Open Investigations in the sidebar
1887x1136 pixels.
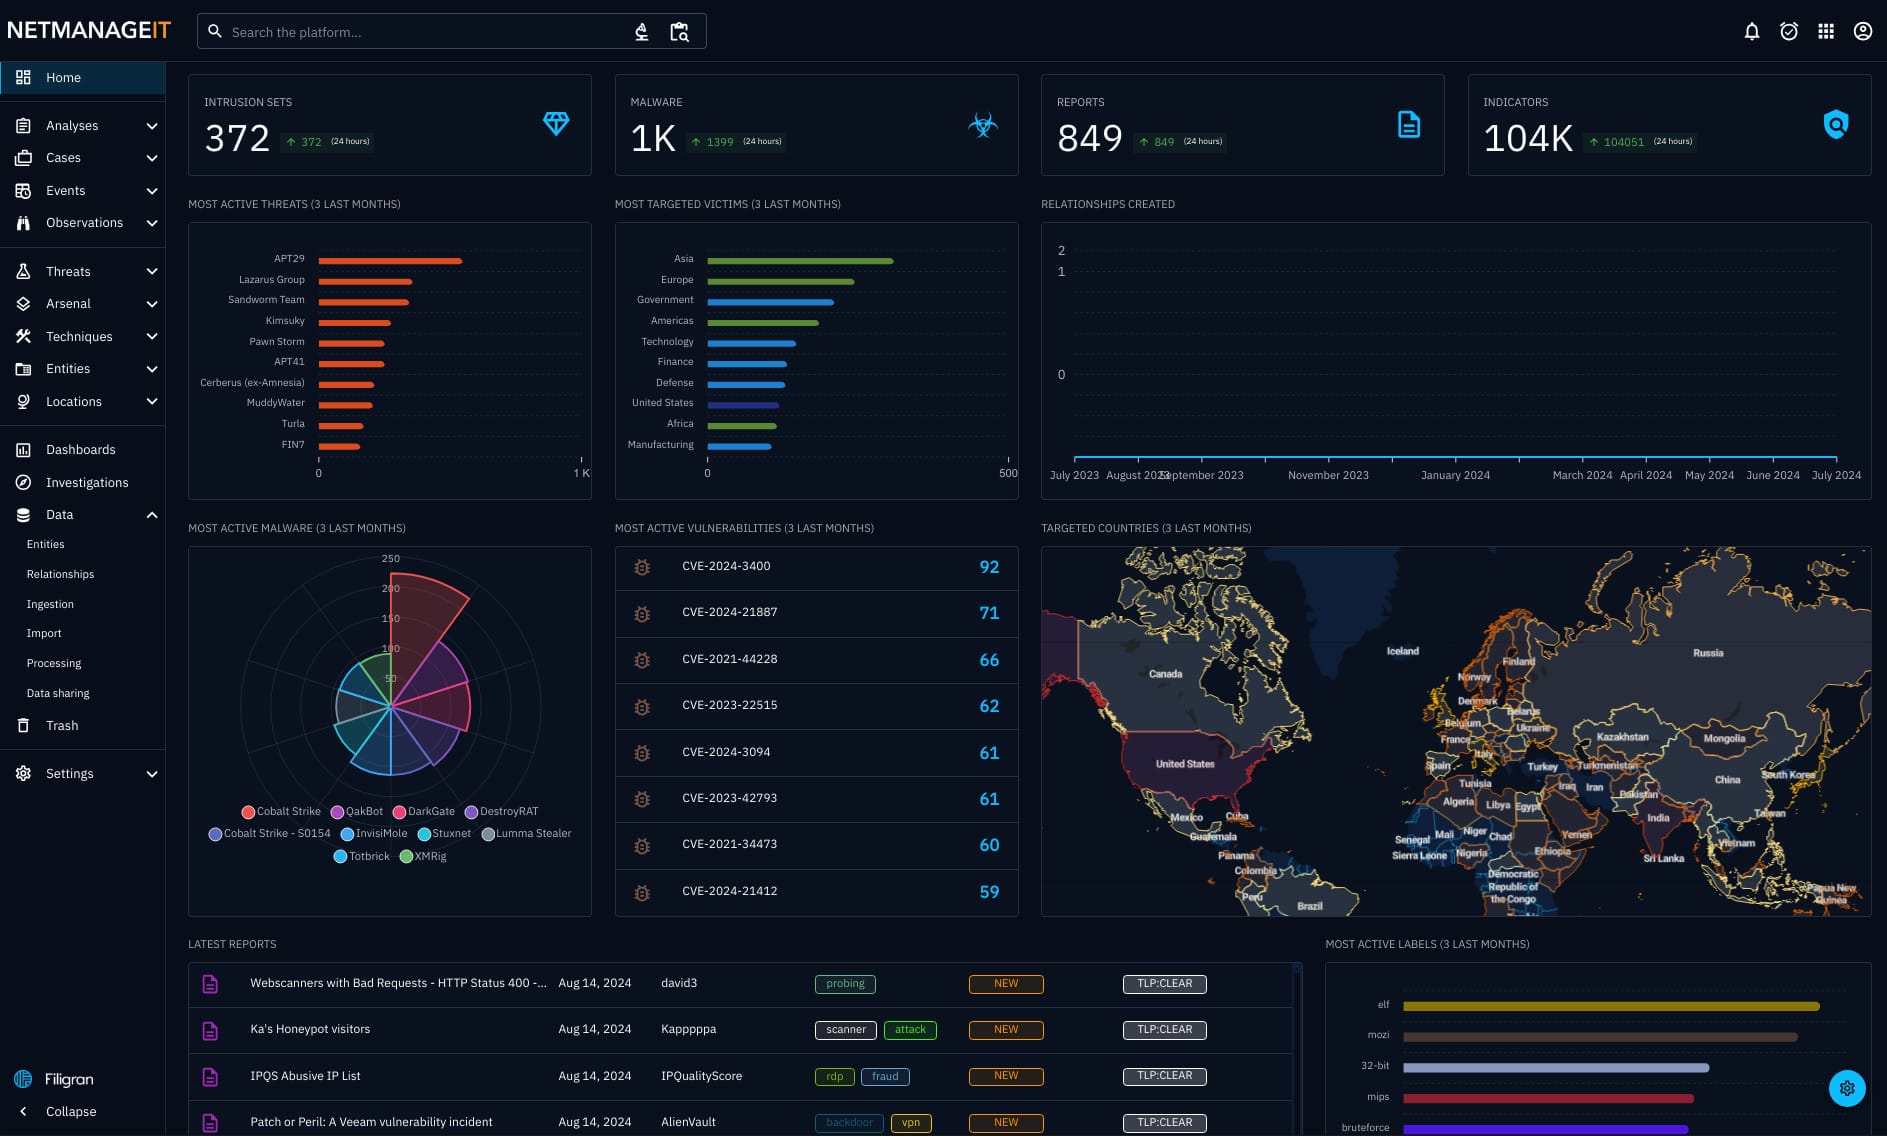[87, 483]
